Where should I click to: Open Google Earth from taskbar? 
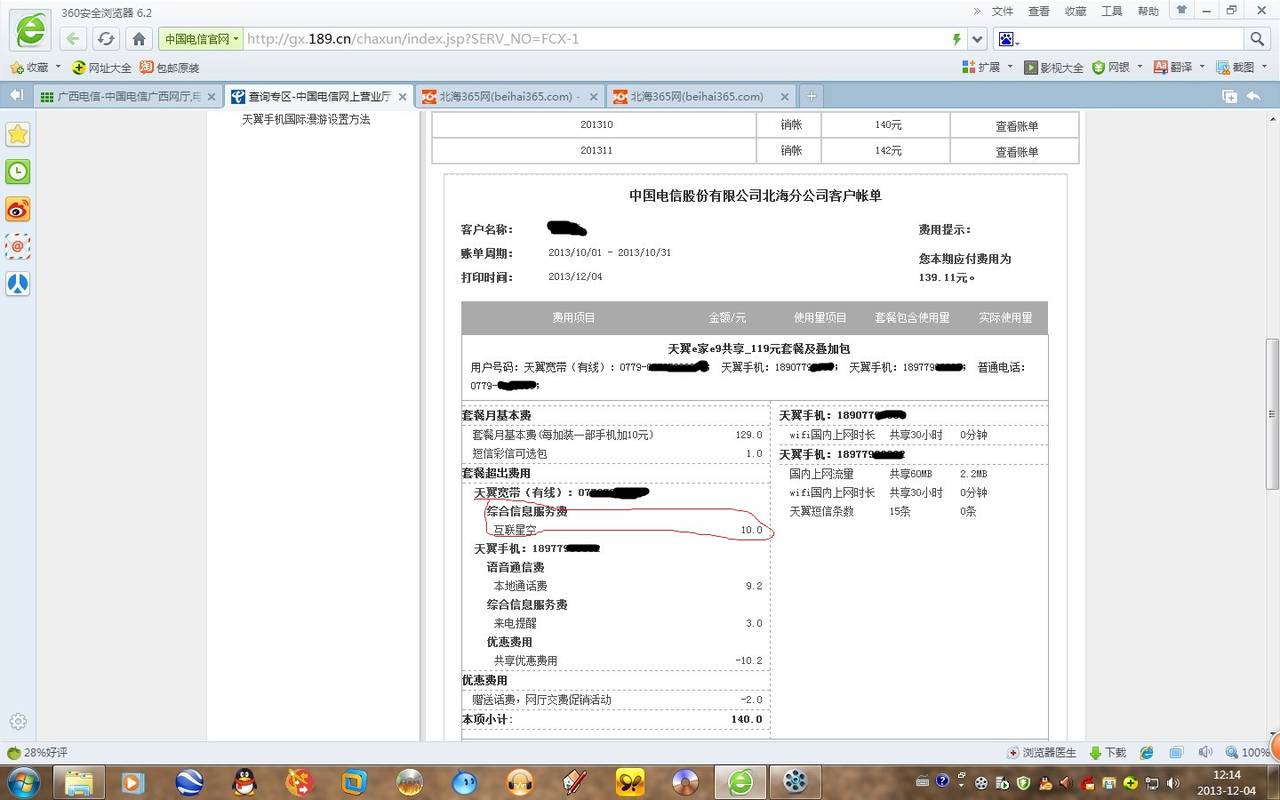click(x=189, y=781)
